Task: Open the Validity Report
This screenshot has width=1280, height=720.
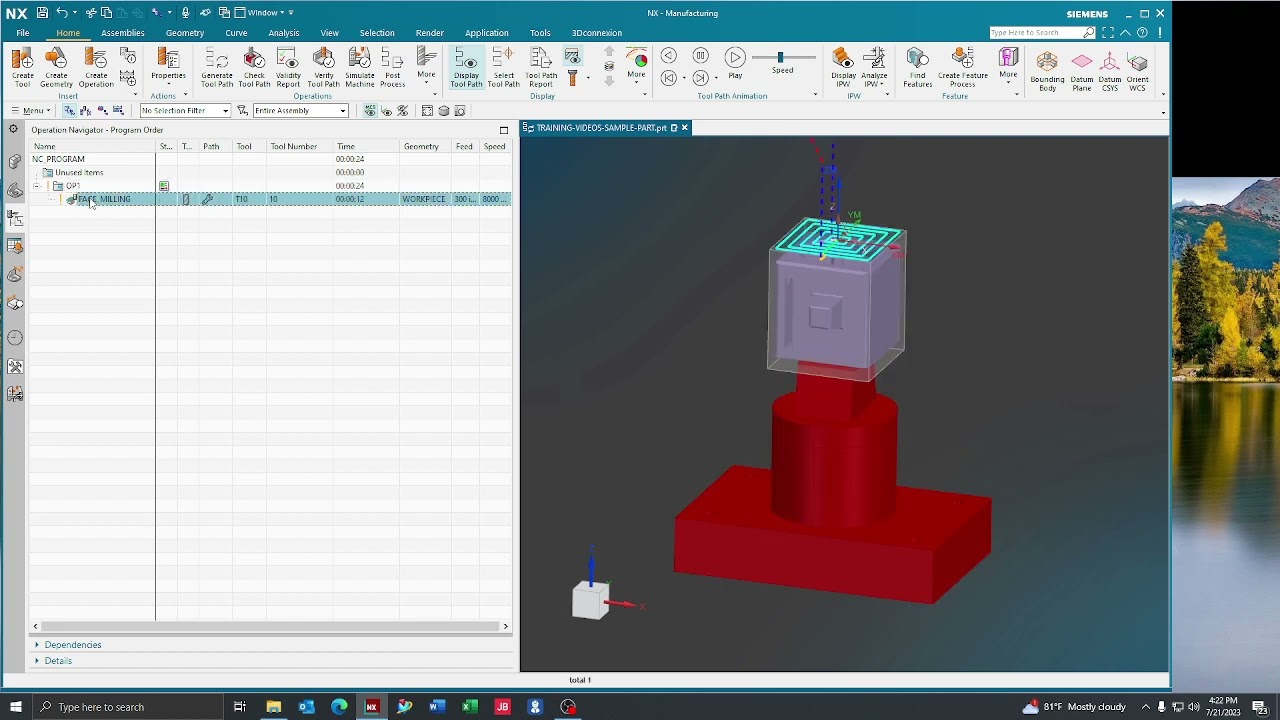Action: [x=288, y=66]
